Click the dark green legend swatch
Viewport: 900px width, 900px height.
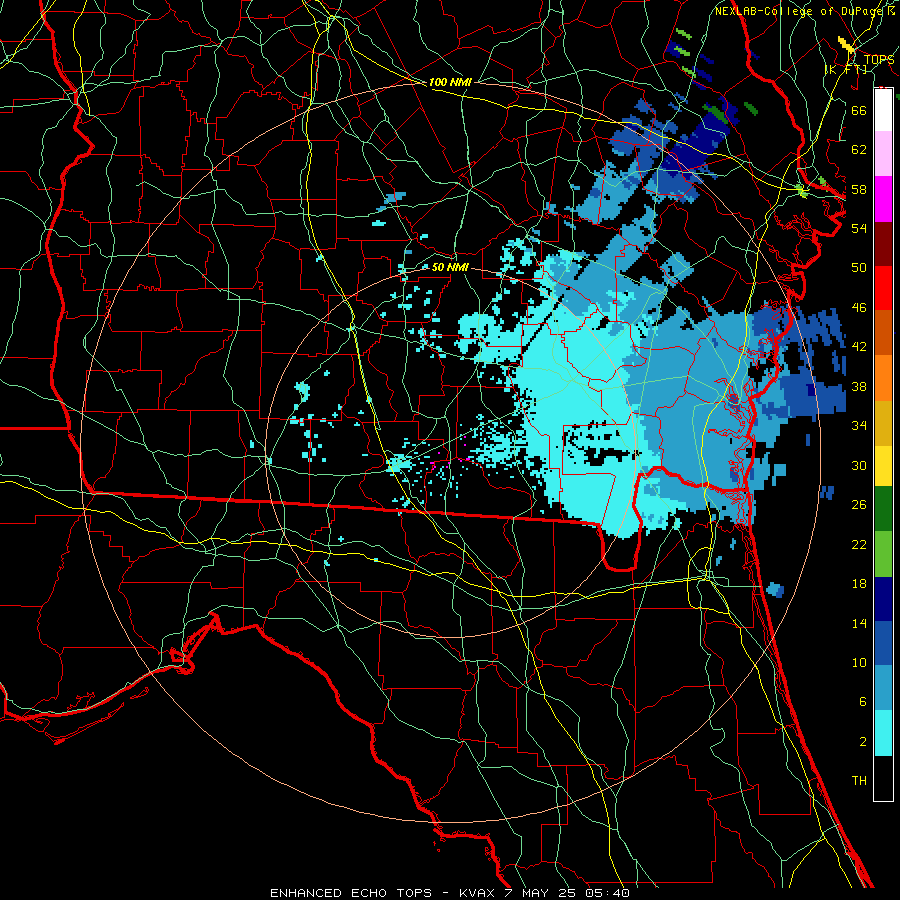pos(883,509)
